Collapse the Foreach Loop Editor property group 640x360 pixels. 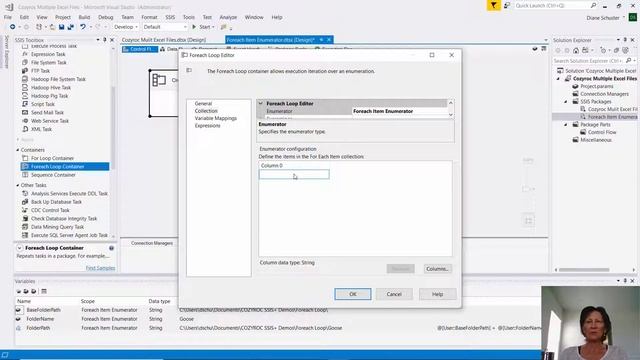[261, 103]
